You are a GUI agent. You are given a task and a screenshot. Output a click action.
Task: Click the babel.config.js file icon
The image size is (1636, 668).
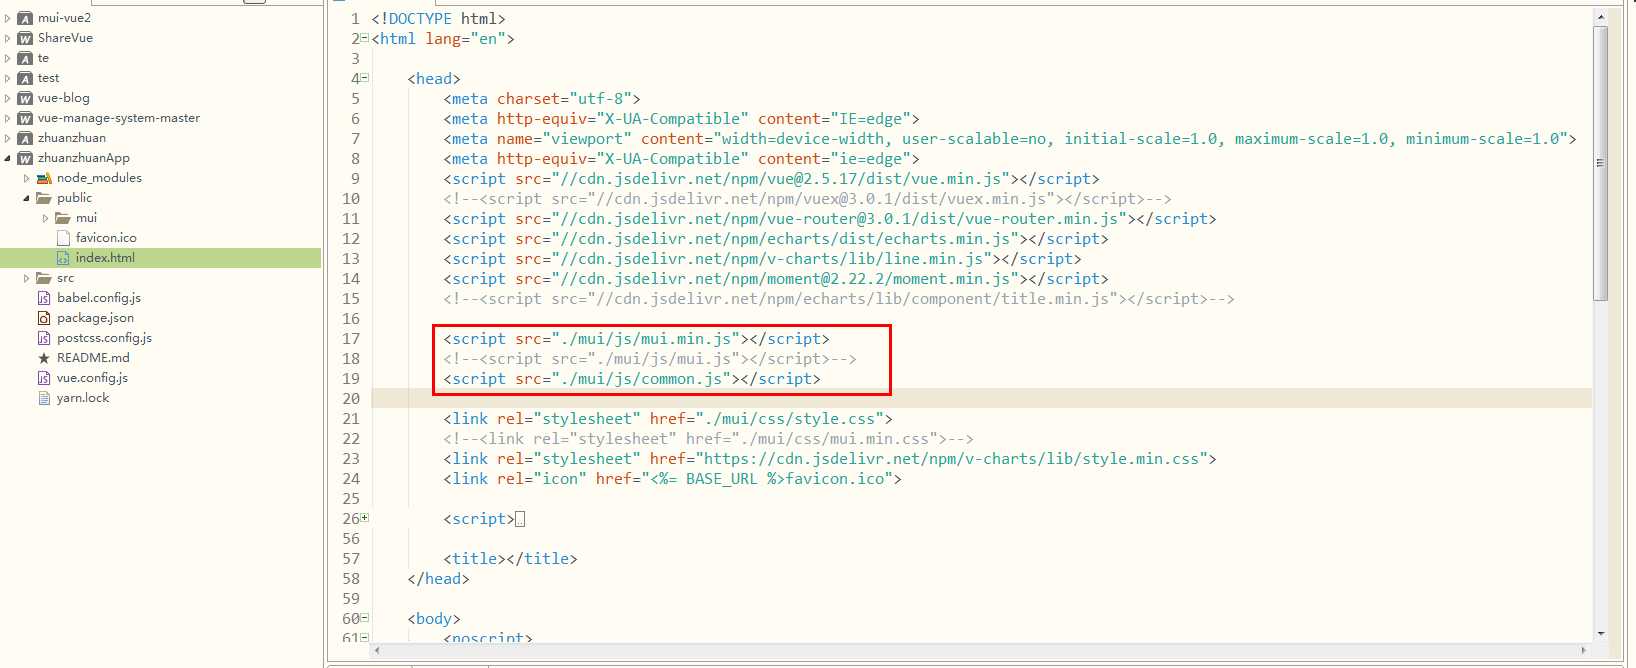[x=44, y=298]
